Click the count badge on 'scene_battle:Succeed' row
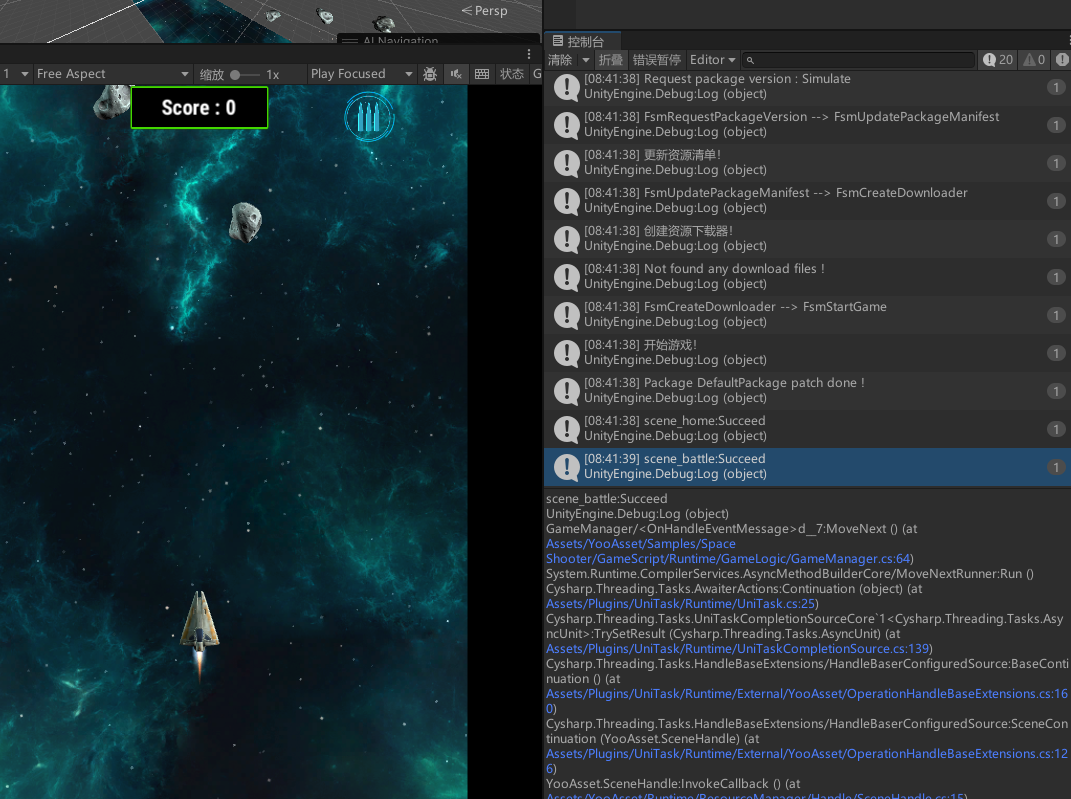1071x799 pixels. [1056, 467]
